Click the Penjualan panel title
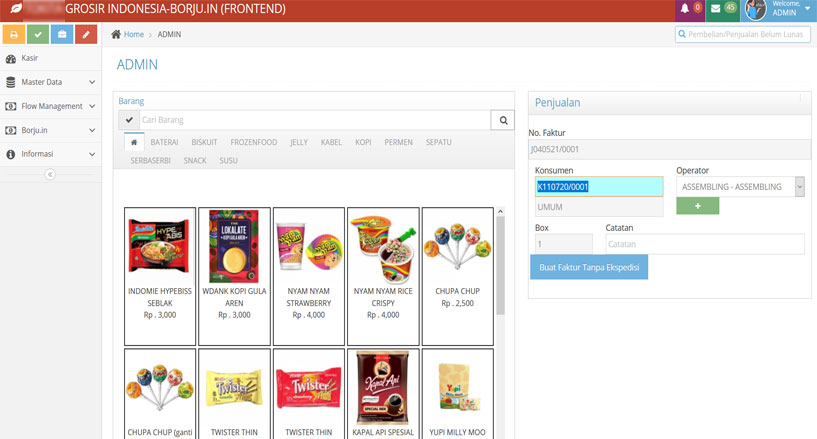Screen dimensions: 817x439 tap(558, 103)
